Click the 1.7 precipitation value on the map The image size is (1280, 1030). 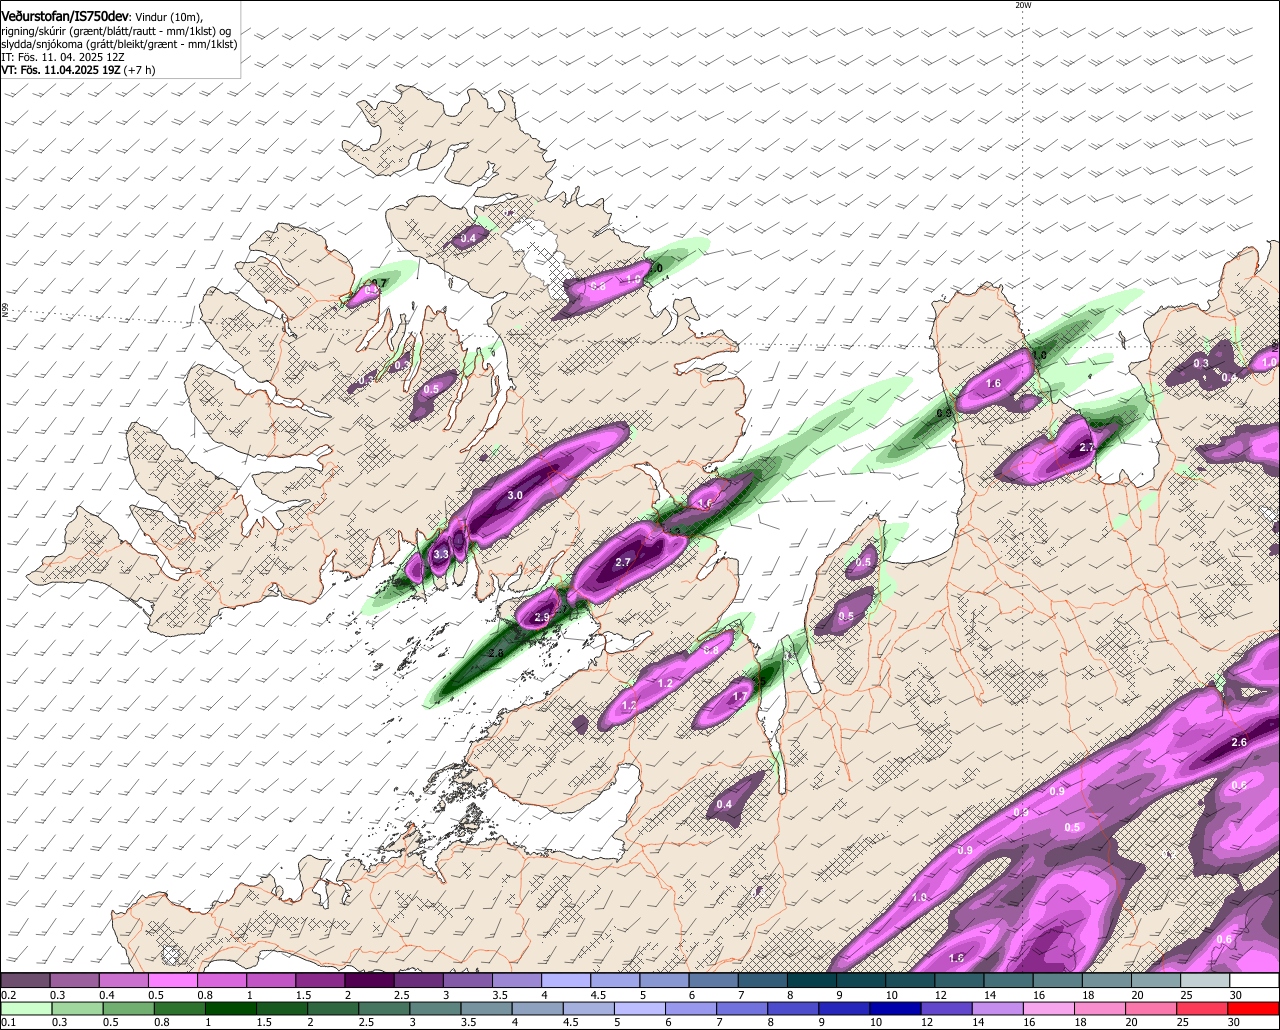[741, 696]
